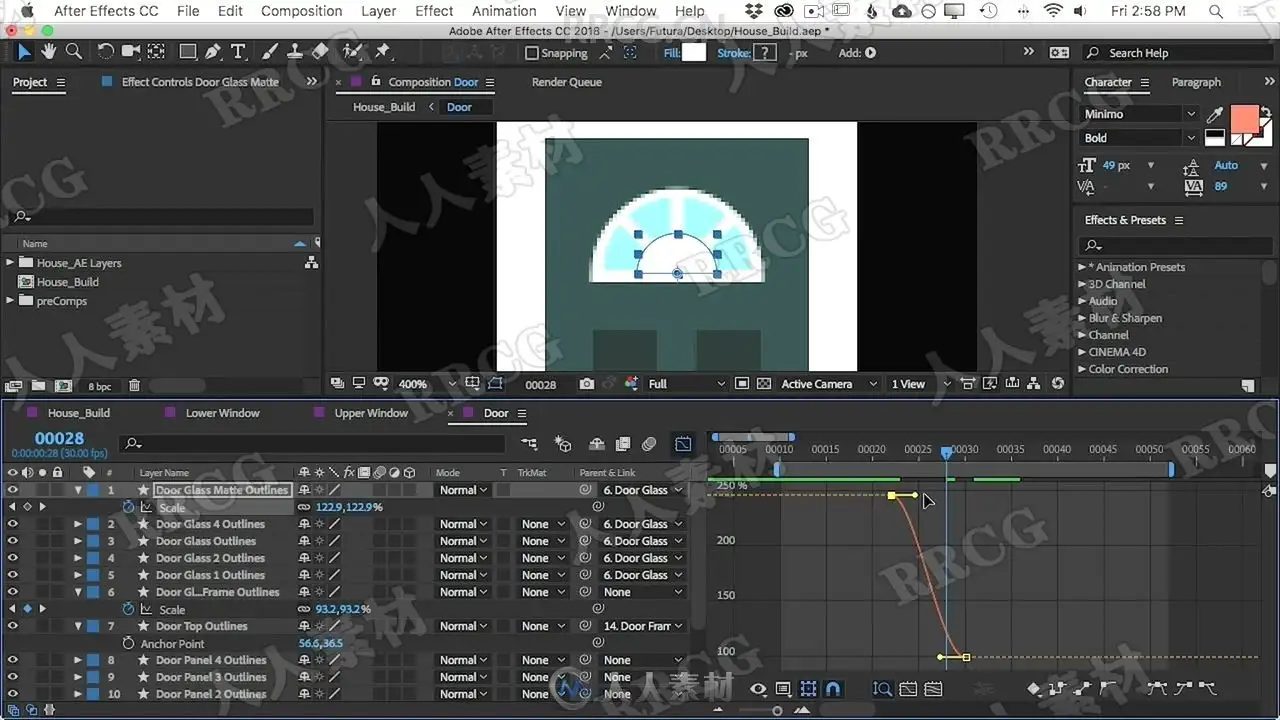Viewport: 1280px width, 720px height.
Task: Open the Render Queue panel
Action: pyautogui.click(x=567, y=82)
